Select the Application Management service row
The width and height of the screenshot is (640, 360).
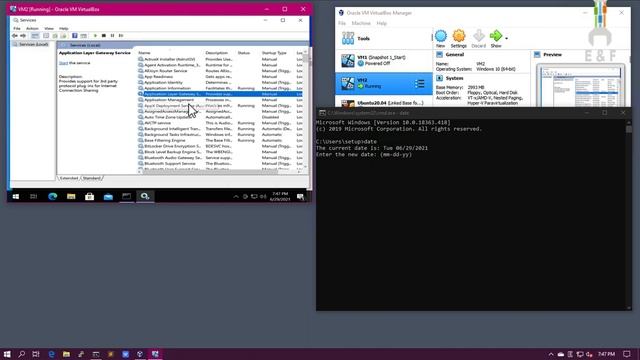pos(220,100)
